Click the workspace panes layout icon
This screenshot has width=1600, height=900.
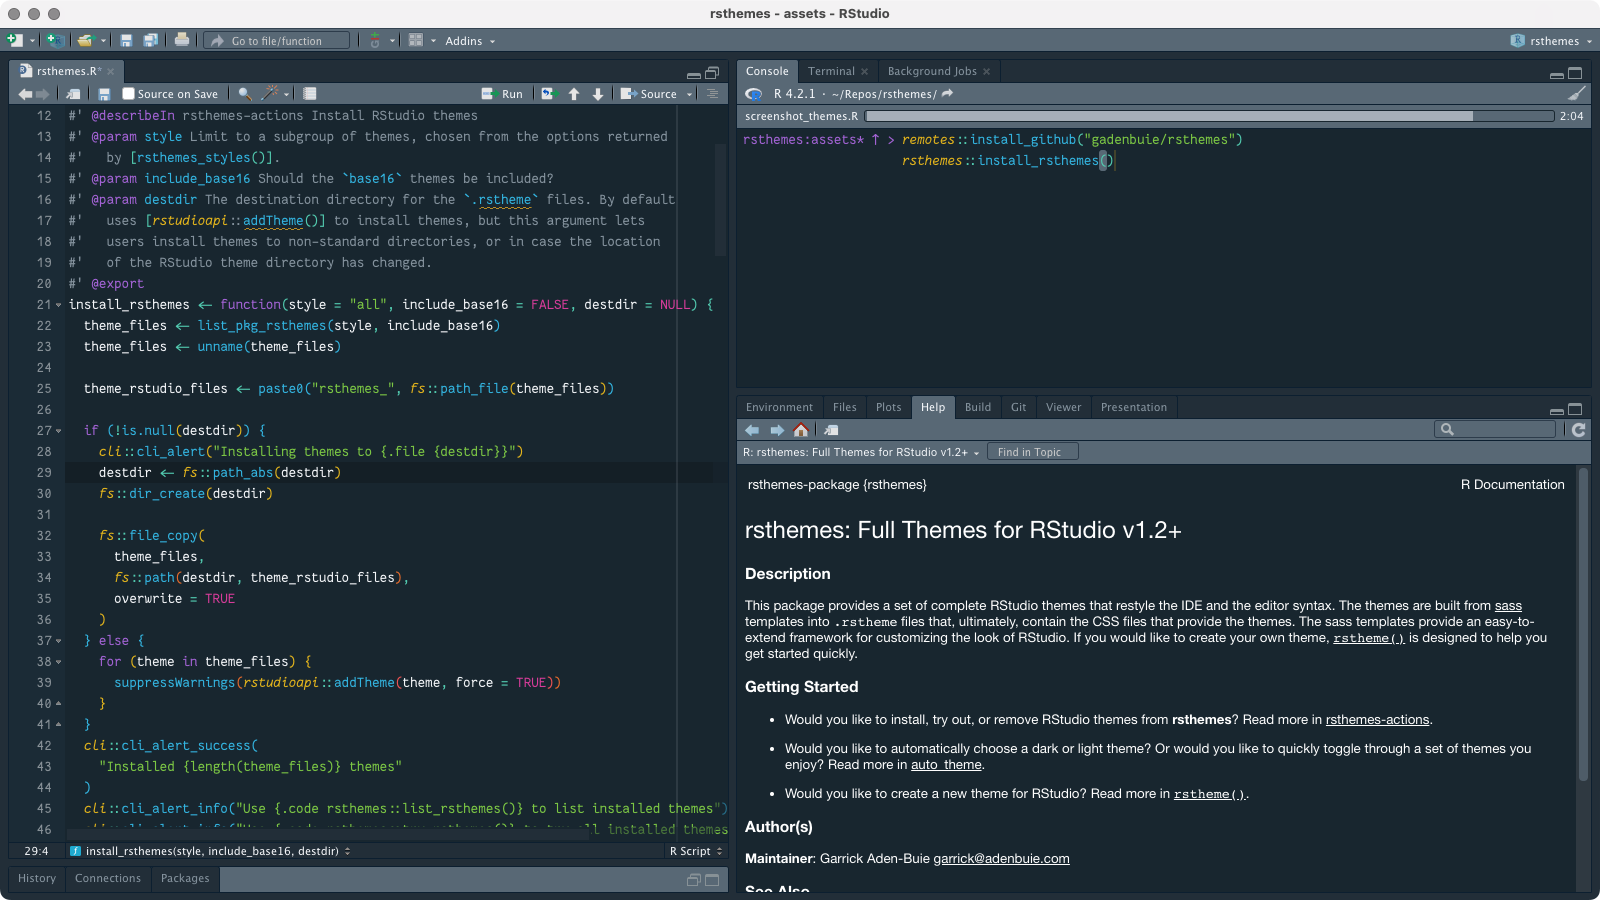click(x=416, y=40)
